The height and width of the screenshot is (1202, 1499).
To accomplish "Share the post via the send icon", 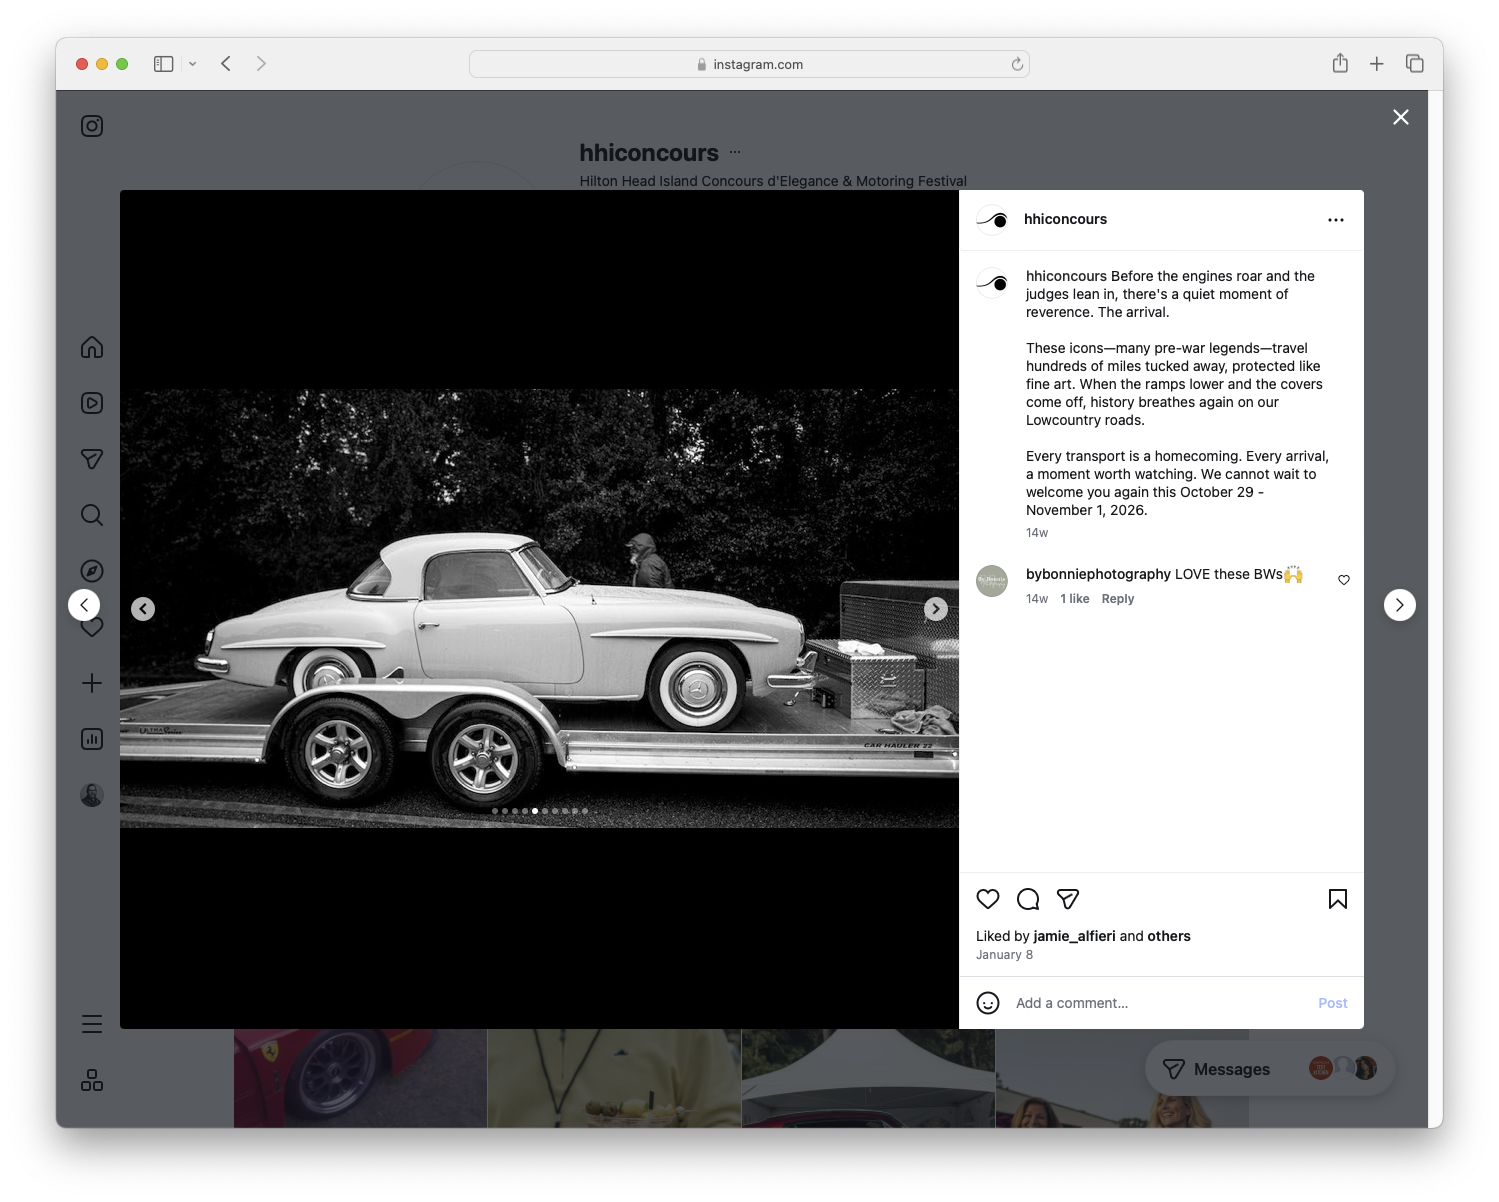I will pos(1067,899).
